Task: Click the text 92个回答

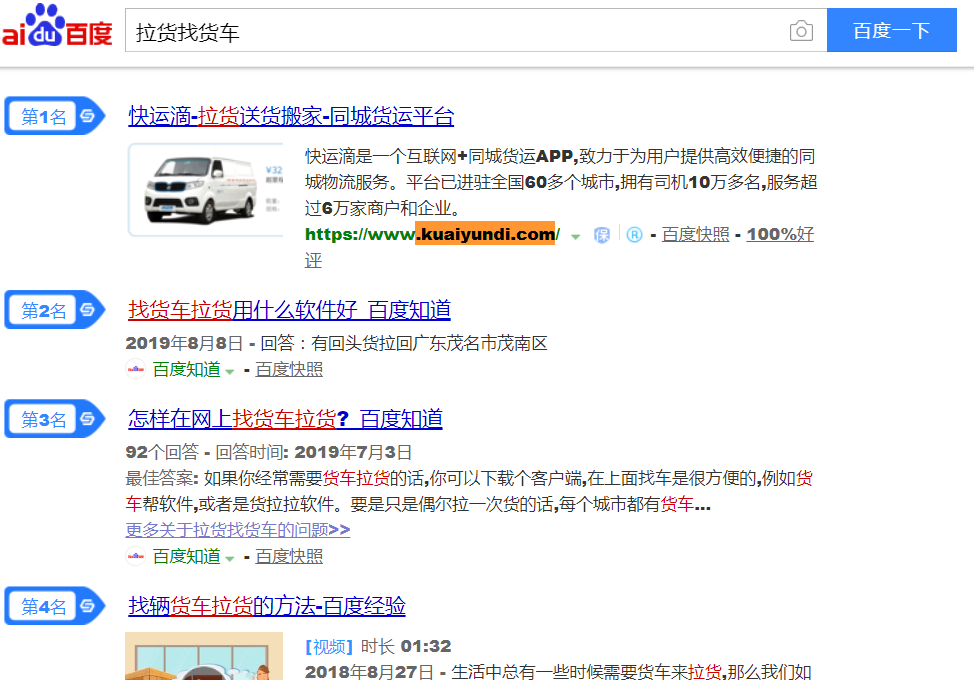Action: pos(162,452)
